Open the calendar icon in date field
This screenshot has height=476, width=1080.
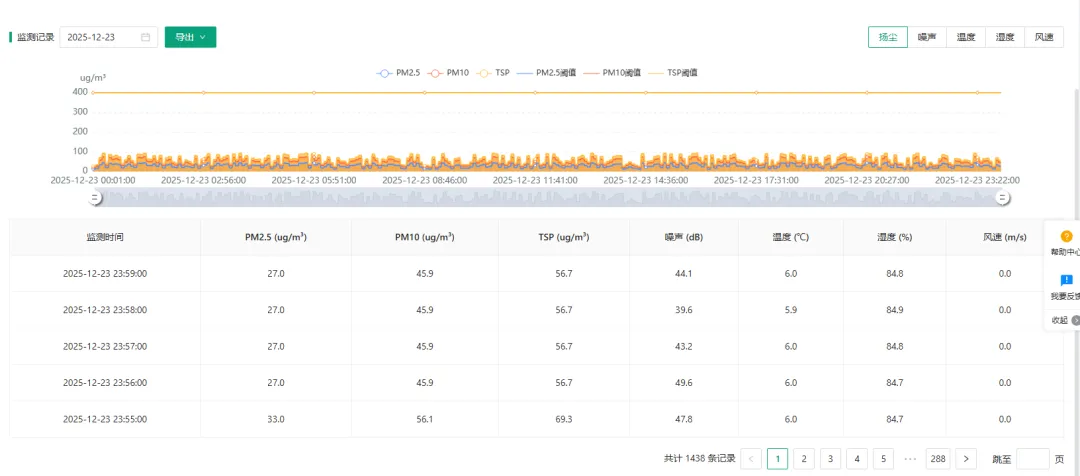click(x=145, y=37)
